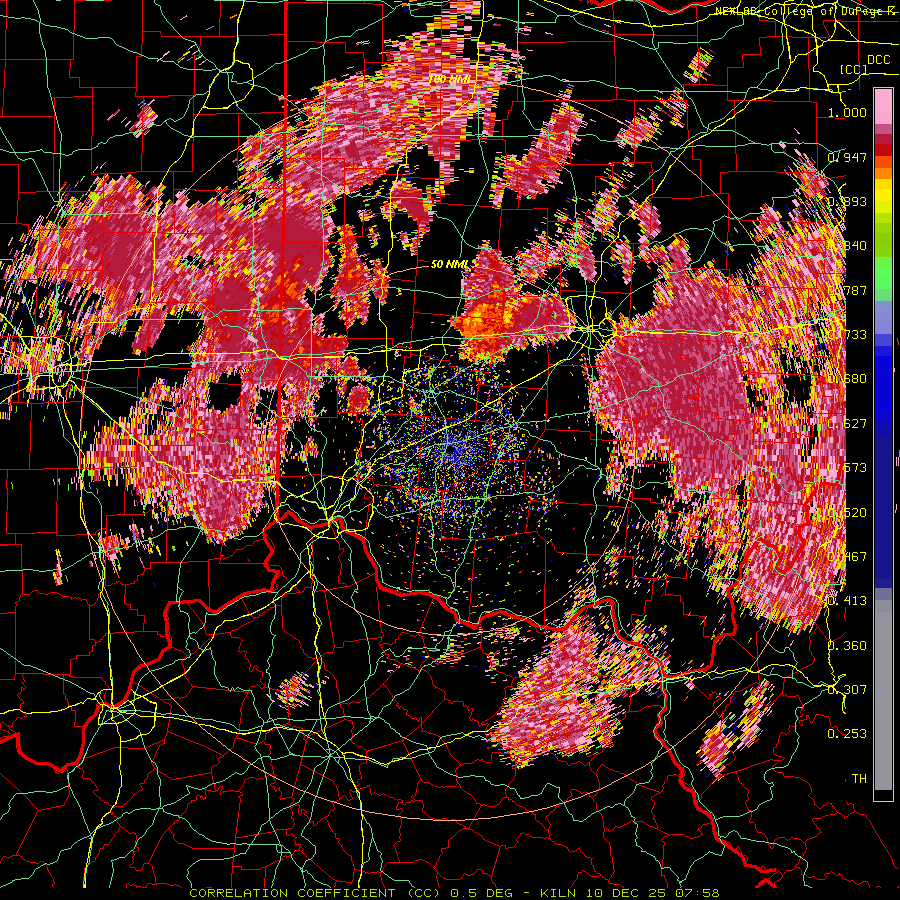The width and height of the screenshot is (900, 900).
Task: Select the 0.787 scale value
Action: point(847,290)
